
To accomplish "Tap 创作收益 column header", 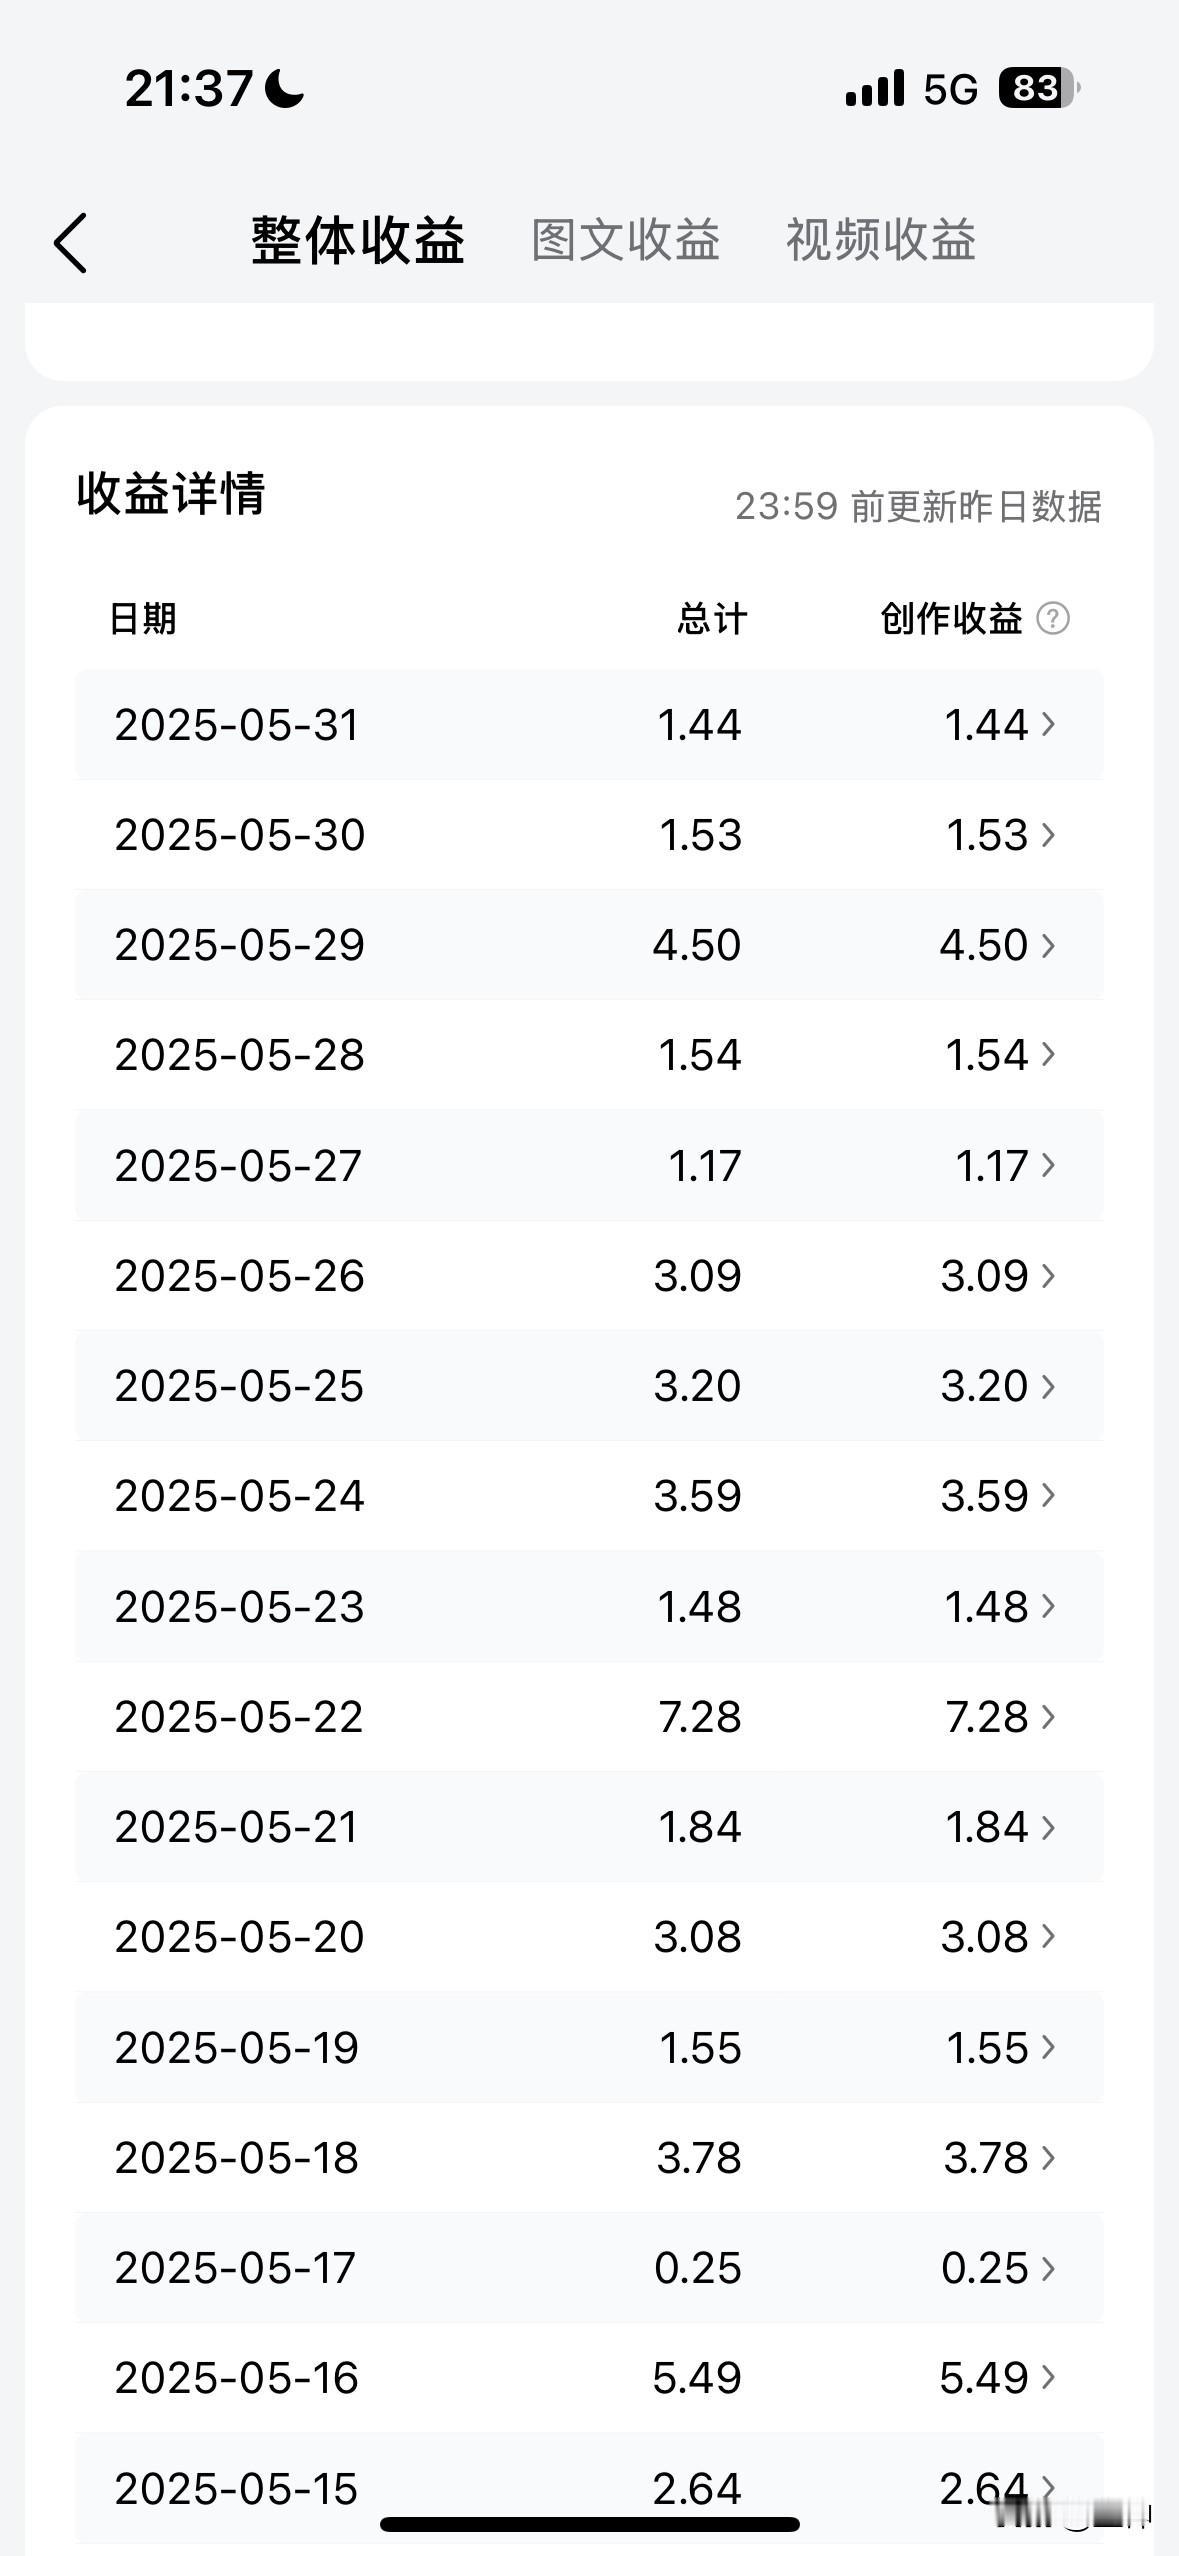I will (x=951, y=618).
